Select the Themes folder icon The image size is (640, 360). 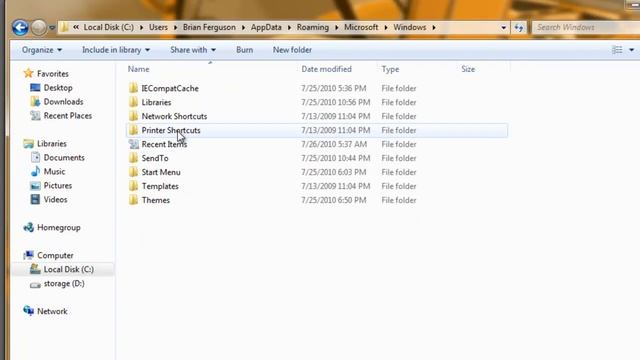pyautogui.click(x=133, y=200)
